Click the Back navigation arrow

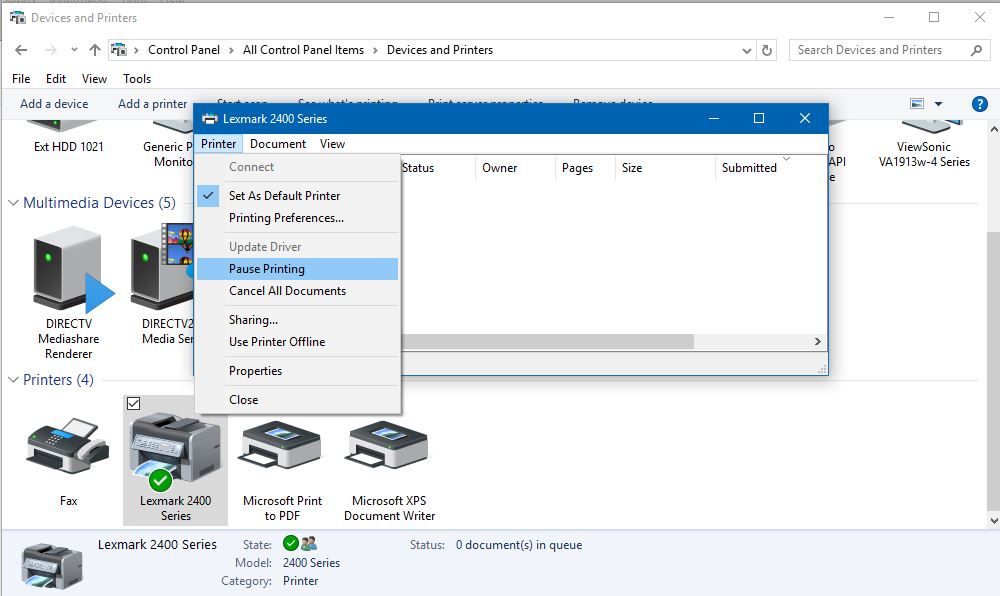click(21, 50)
